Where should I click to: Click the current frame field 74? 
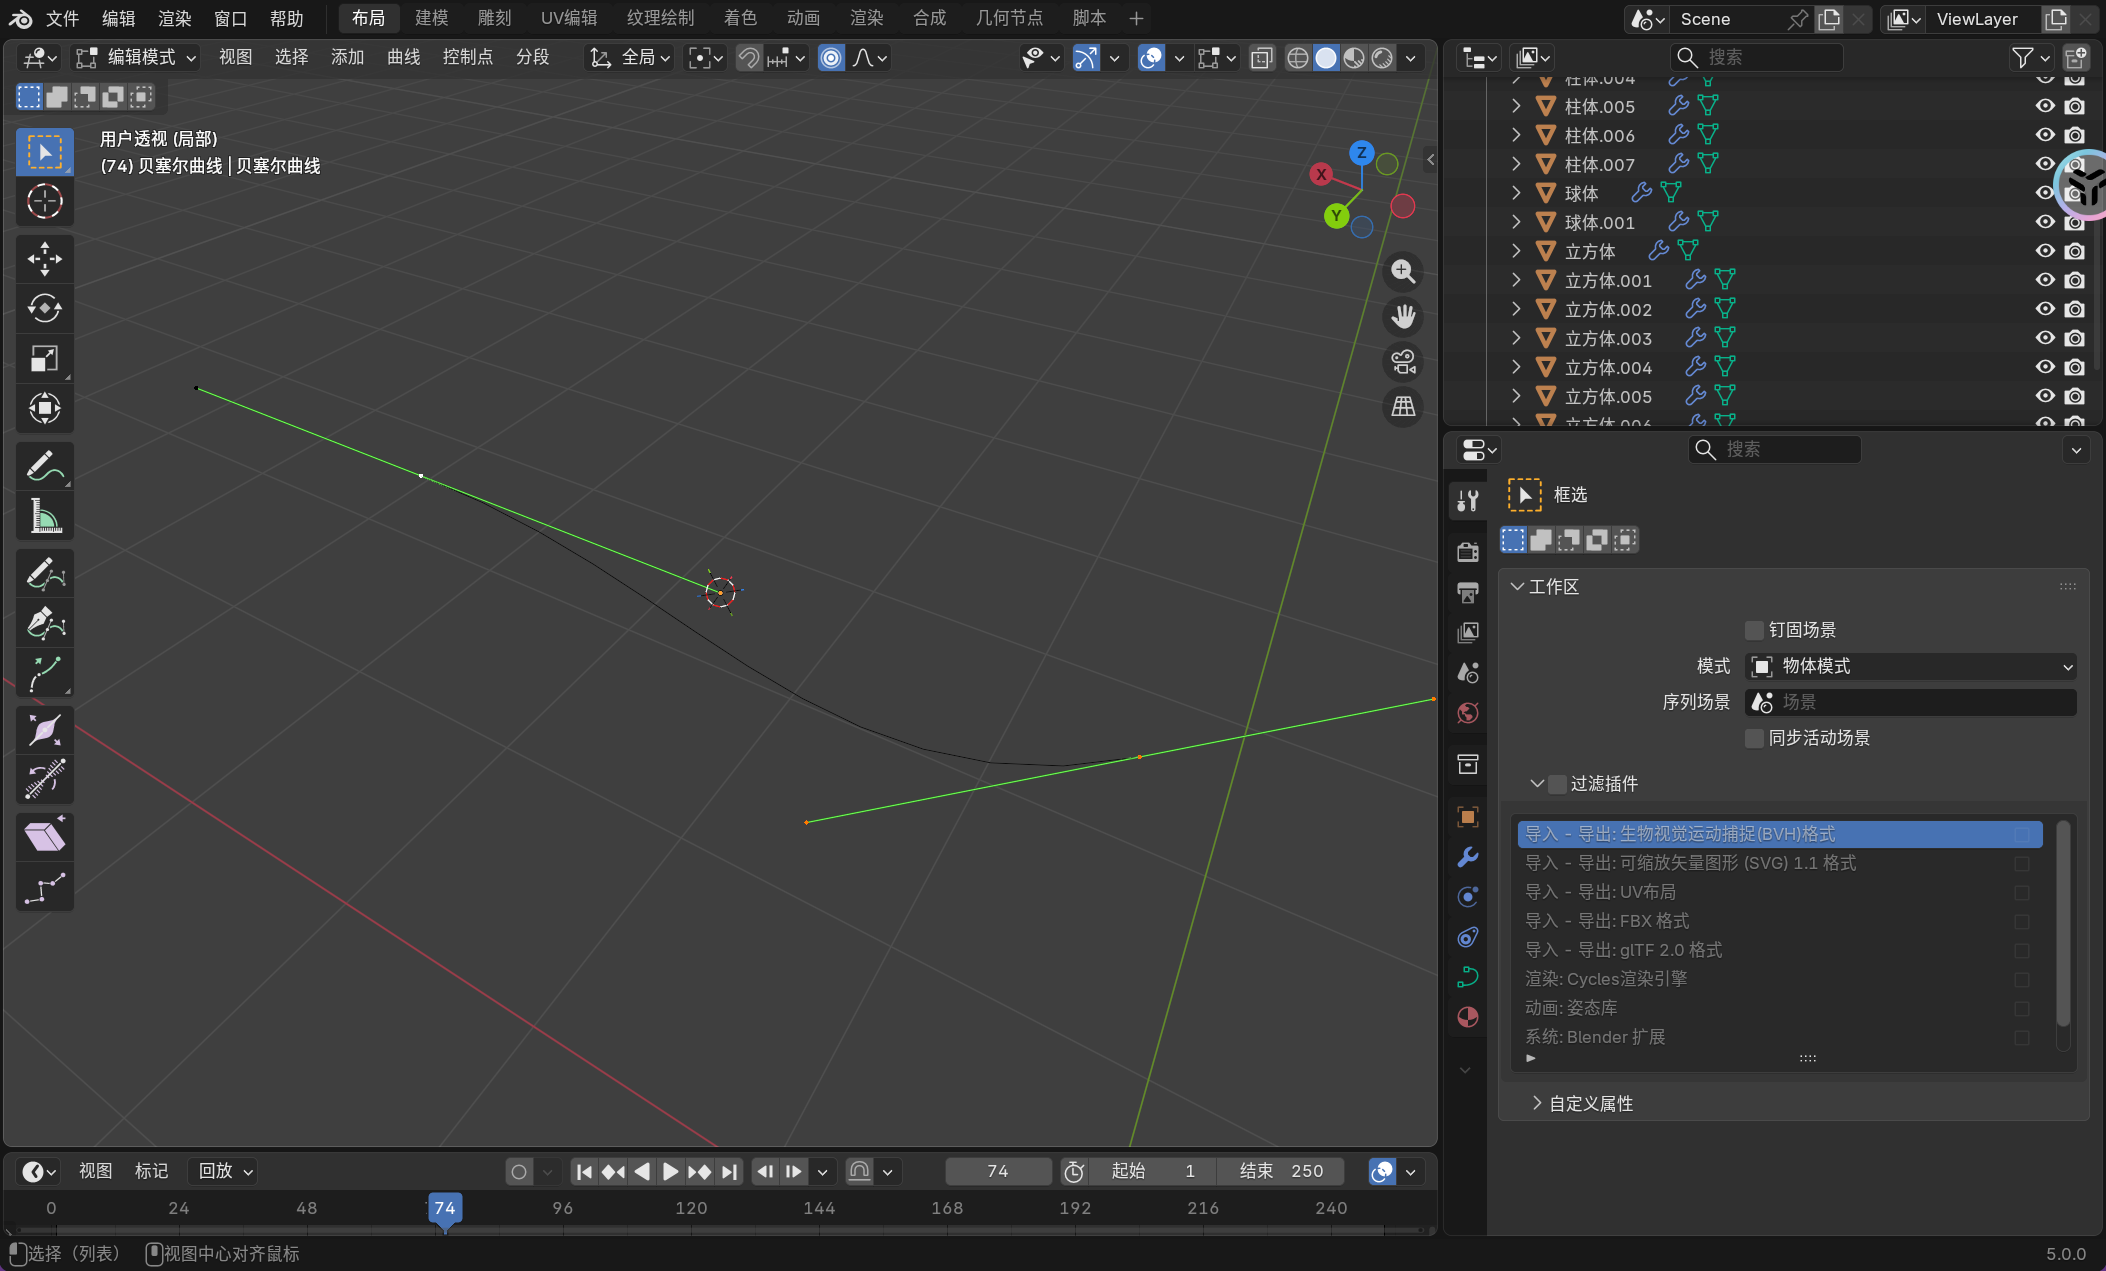(997, 1171)
